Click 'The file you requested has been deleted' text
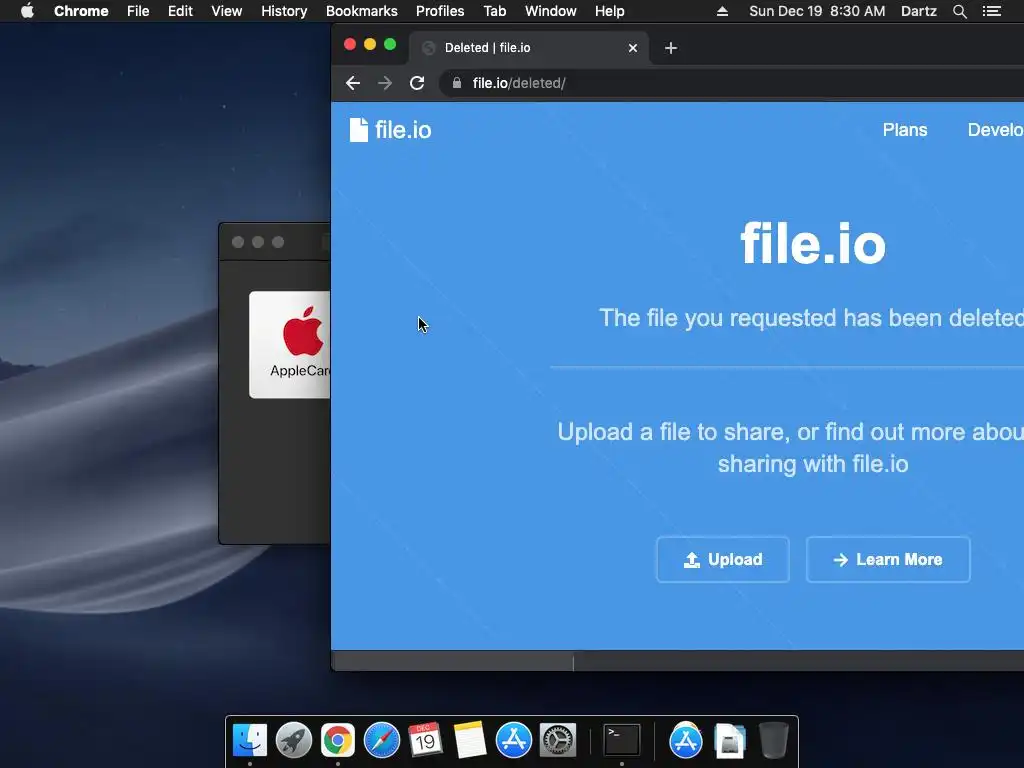Image resolution: width=1024 pixels, height=768 pixels. [811, 318]
